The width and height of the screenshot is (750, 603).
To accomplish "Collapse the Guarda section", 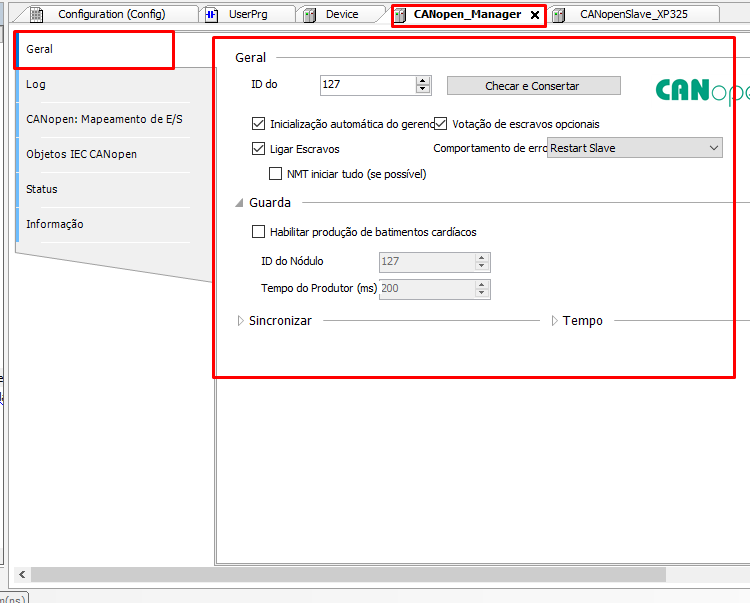I will 240,203.
